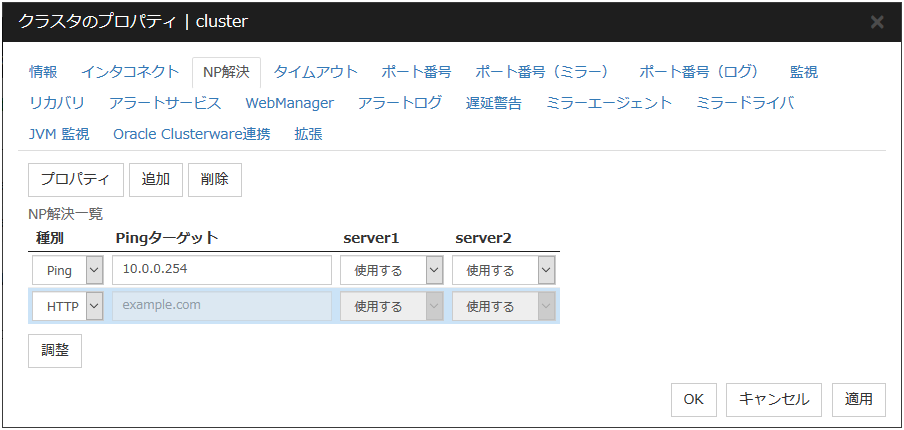Screen dimensions: 904x430
Task: Close the cluster properties dialog
Action: click(876, 21)
